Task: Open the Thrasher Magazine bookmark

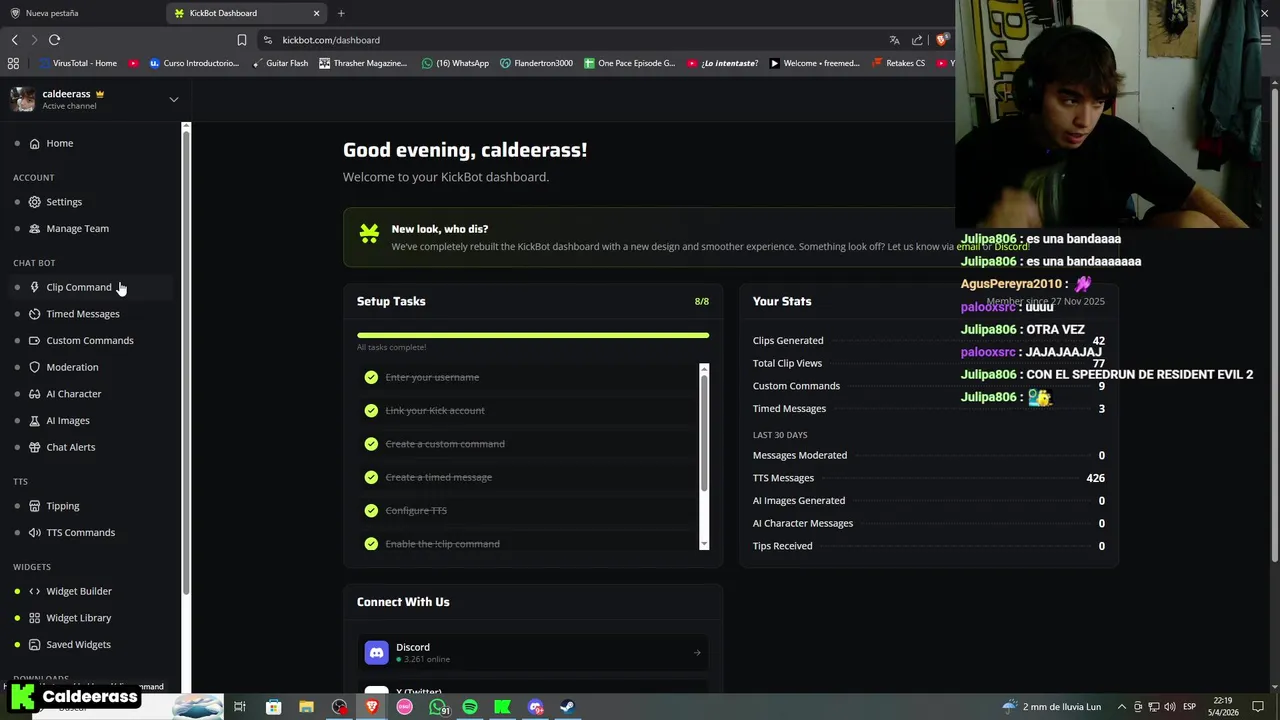Action: pyautogui.click(x=363, y=63)
